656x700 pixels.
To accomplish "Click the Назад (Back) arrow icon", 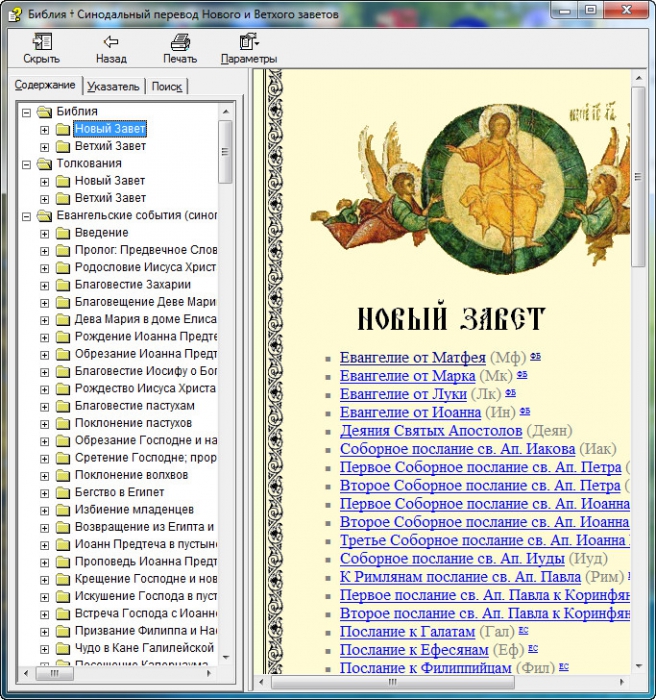I will (x=111, y=42).
